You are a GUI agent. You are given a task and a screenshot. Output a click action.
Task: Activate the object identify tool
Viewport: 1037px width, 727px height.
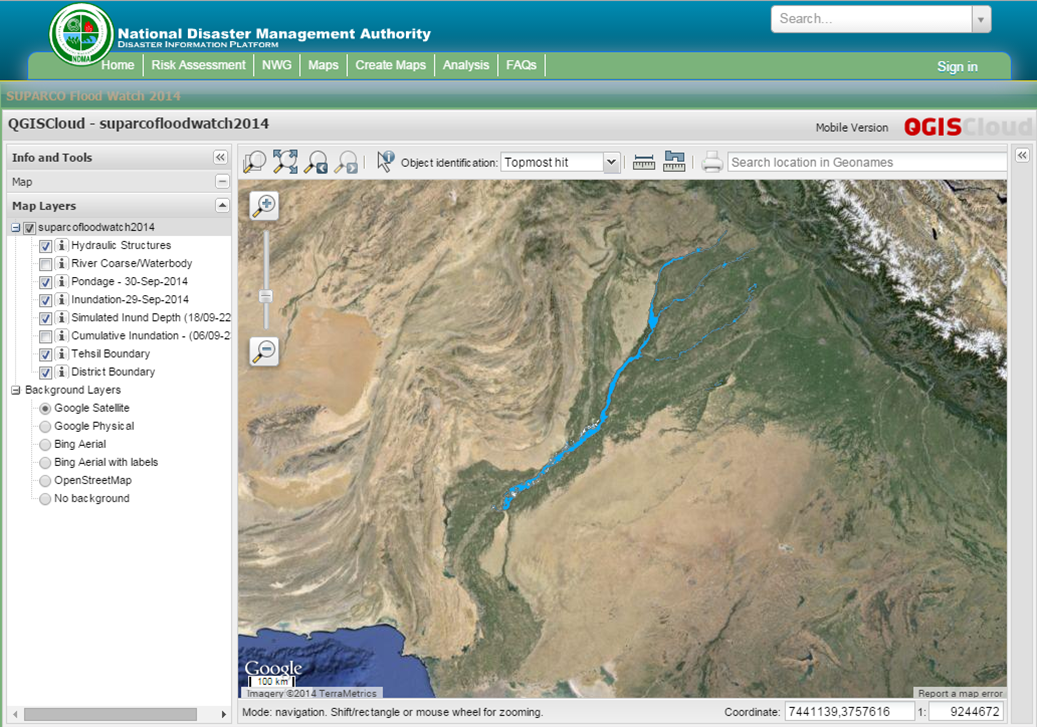coord(385,162)
